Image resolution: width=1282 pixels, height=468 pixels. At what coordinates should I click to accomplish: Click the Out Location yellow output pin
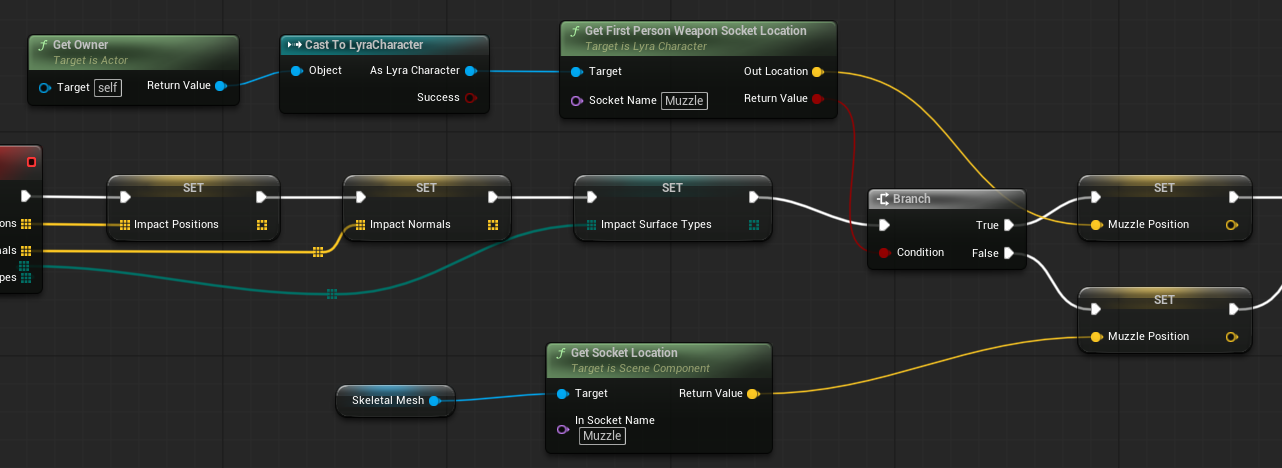point(817,72)
